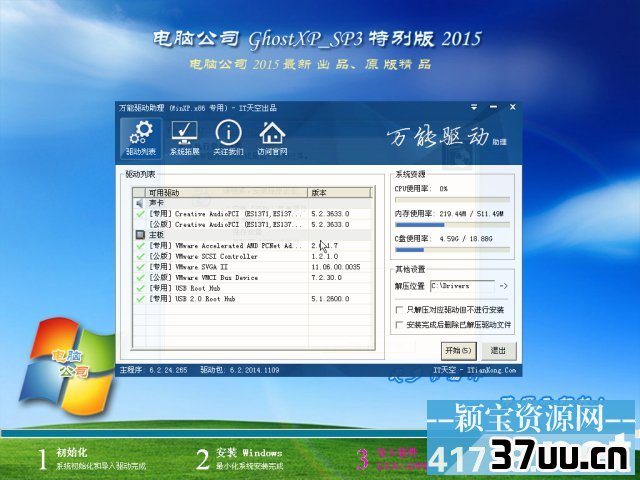Minimize the 万能驱动助理 window
The width and height of the screenshot is (640, 480).
(493, 107)
